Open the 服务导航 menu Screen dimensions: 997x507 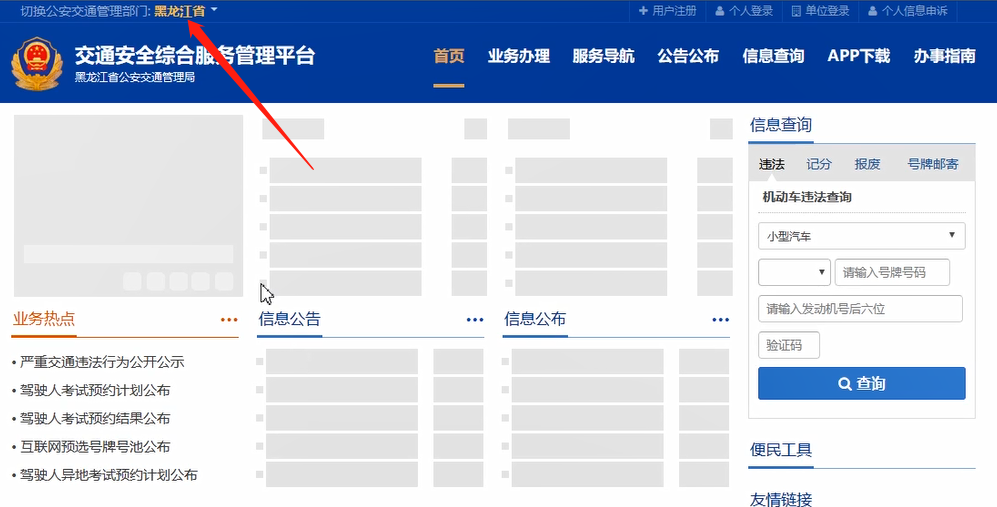click(603, 56)
